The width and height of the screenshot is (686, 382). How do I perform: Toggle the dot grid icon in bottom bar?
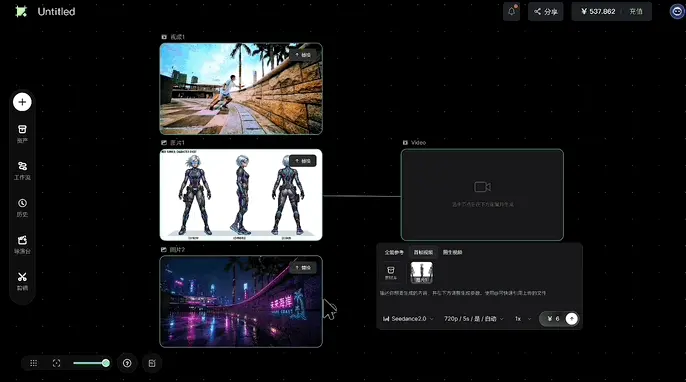[x=34, y=363]
